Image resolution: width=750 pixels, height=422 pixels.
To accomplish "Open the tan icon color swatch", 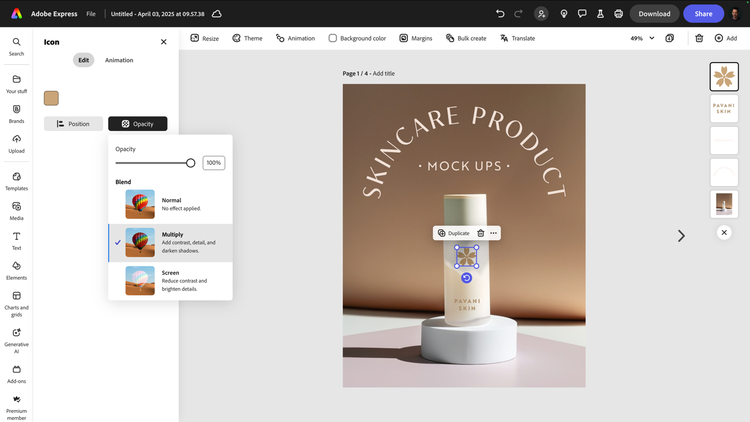I will click(51, 98).
